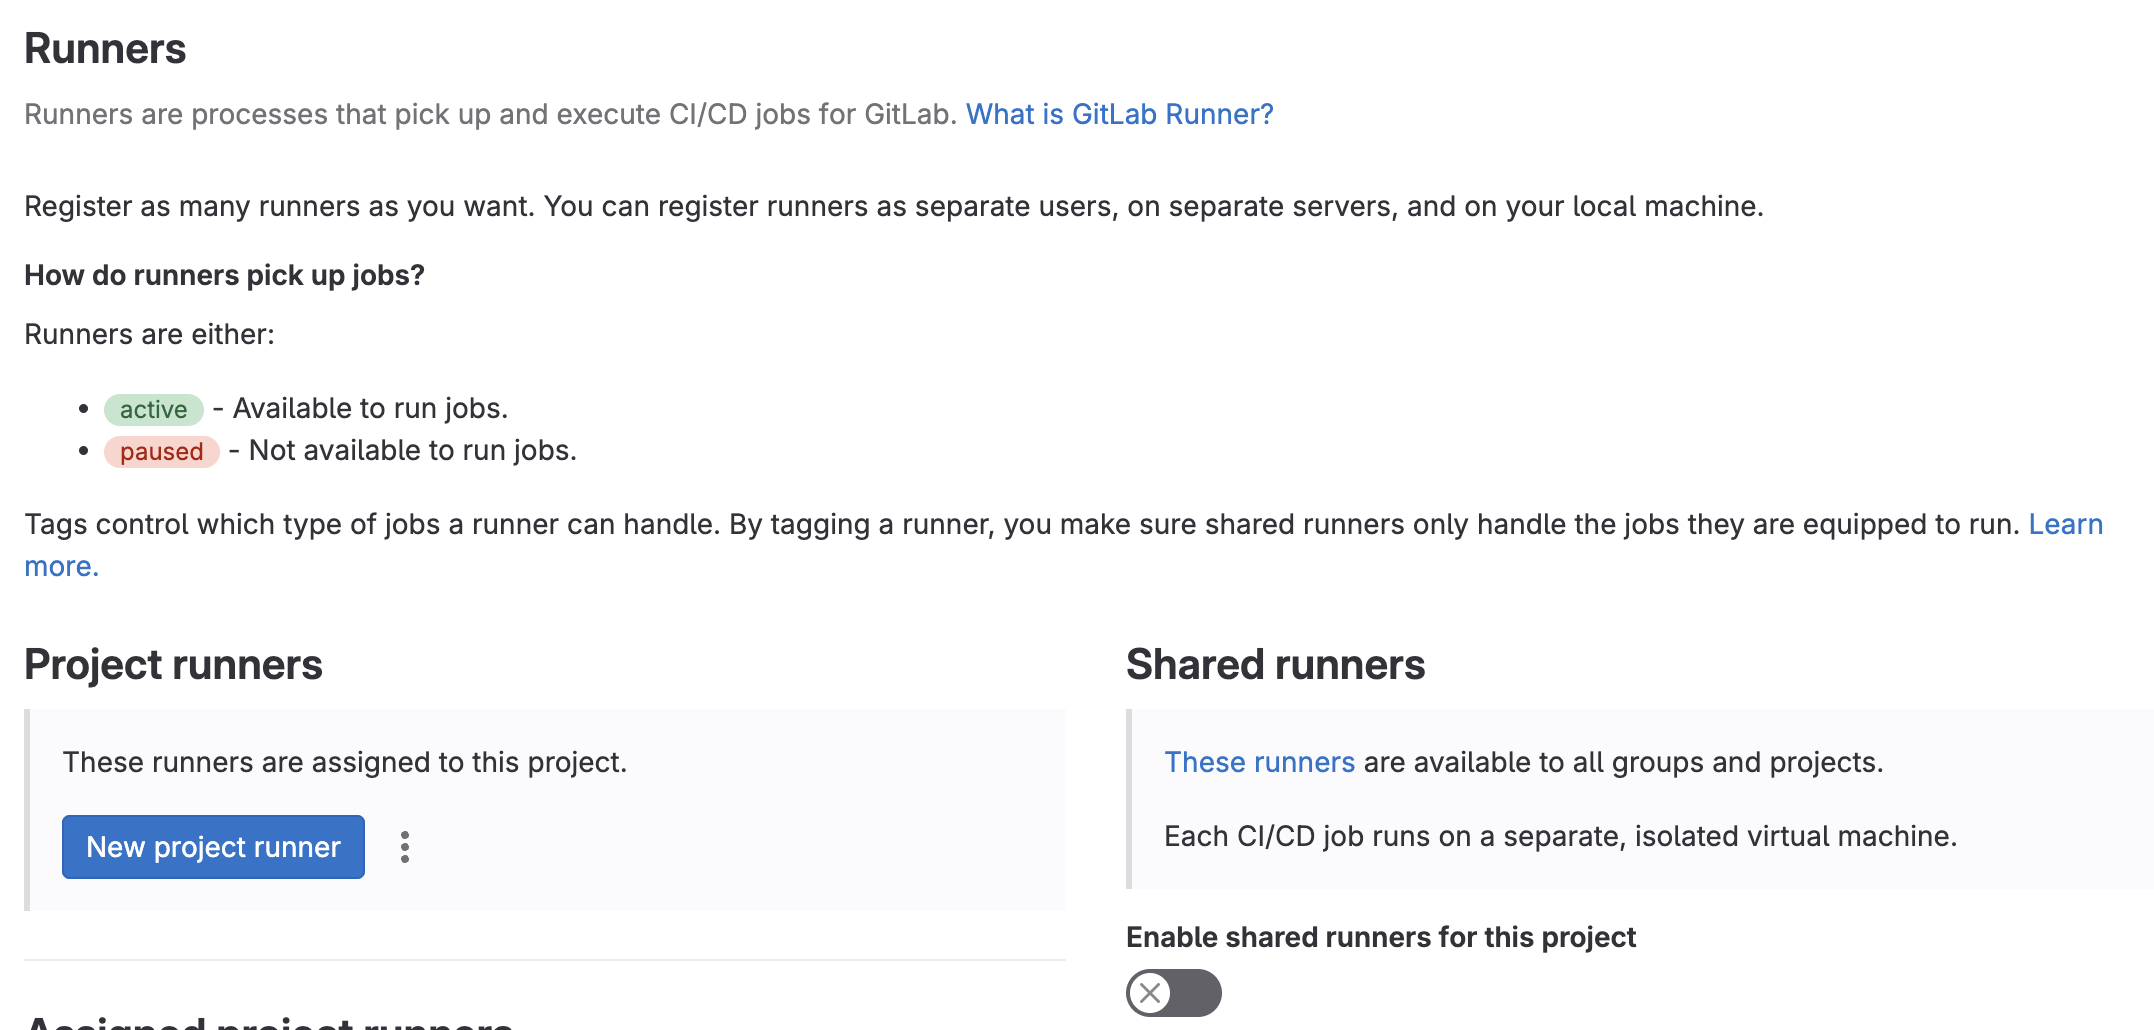Follow the 'Learn more.' link about tags
This screenshot has width=2154, height=1030.
point(2064,524)
